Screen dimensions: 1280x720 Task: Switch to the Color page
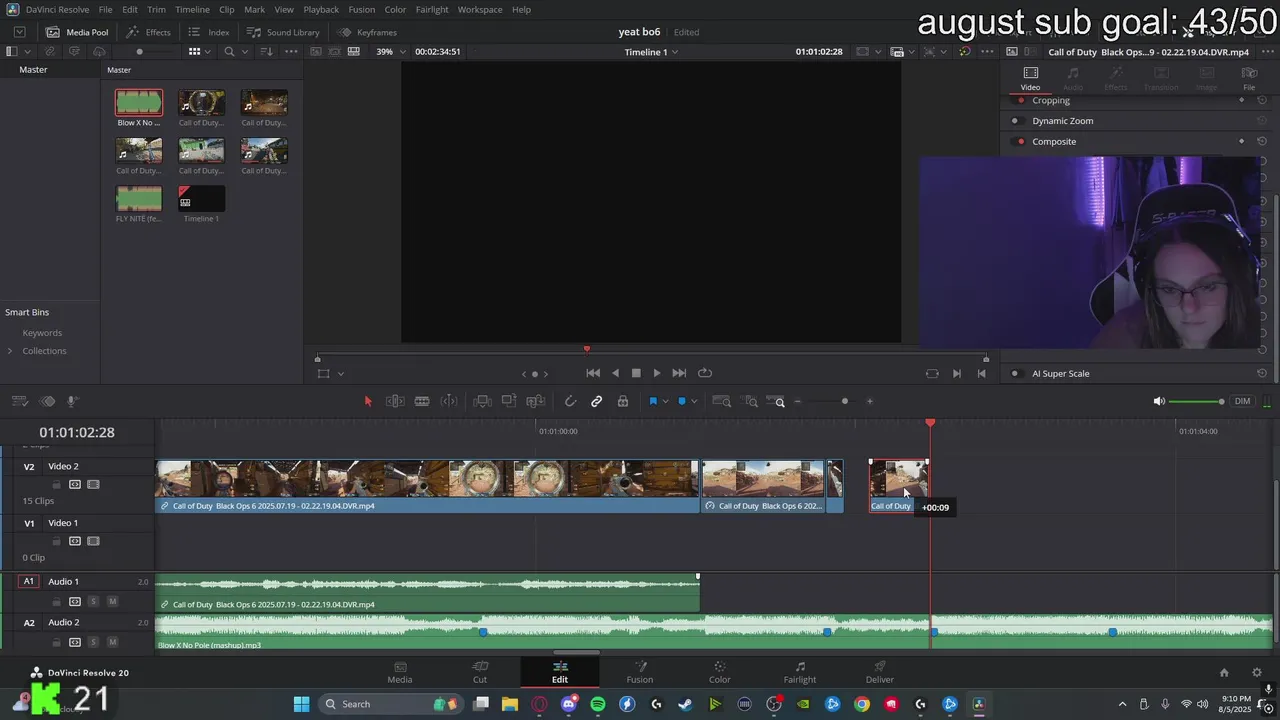pos(720,672)
